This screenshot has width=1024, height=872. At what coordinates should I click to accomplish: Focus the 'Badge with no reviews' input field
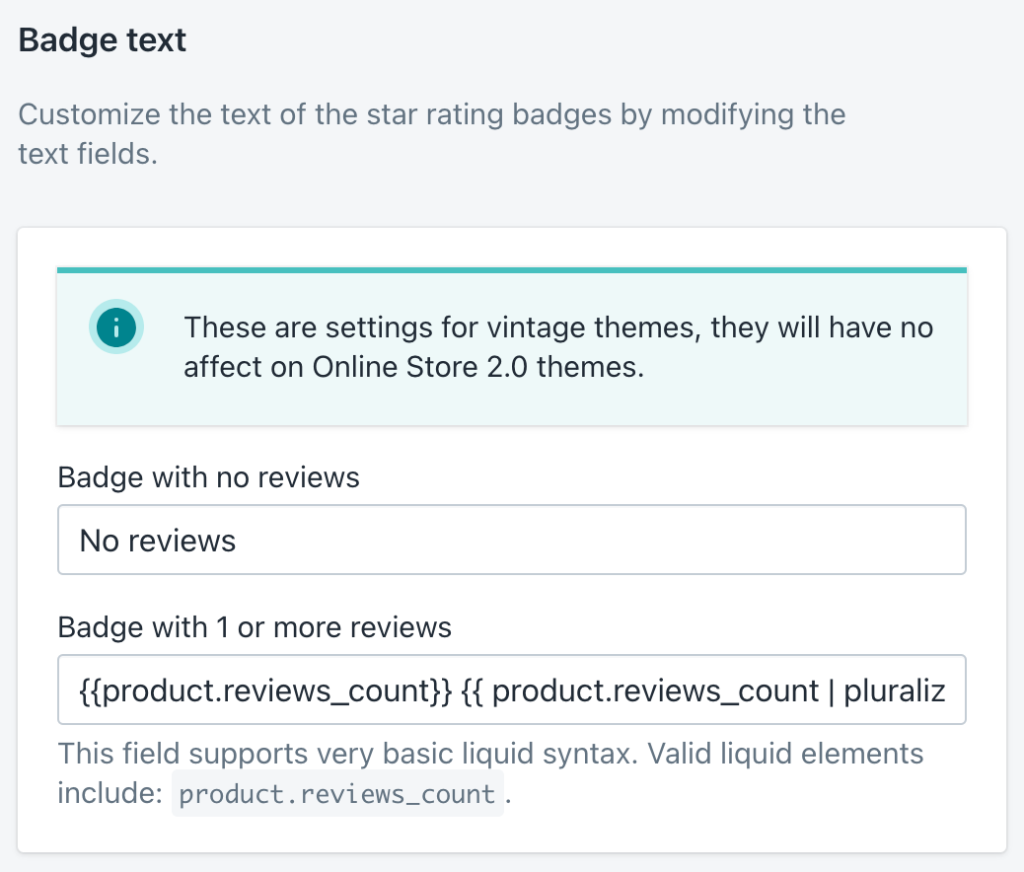coord(511,540)
